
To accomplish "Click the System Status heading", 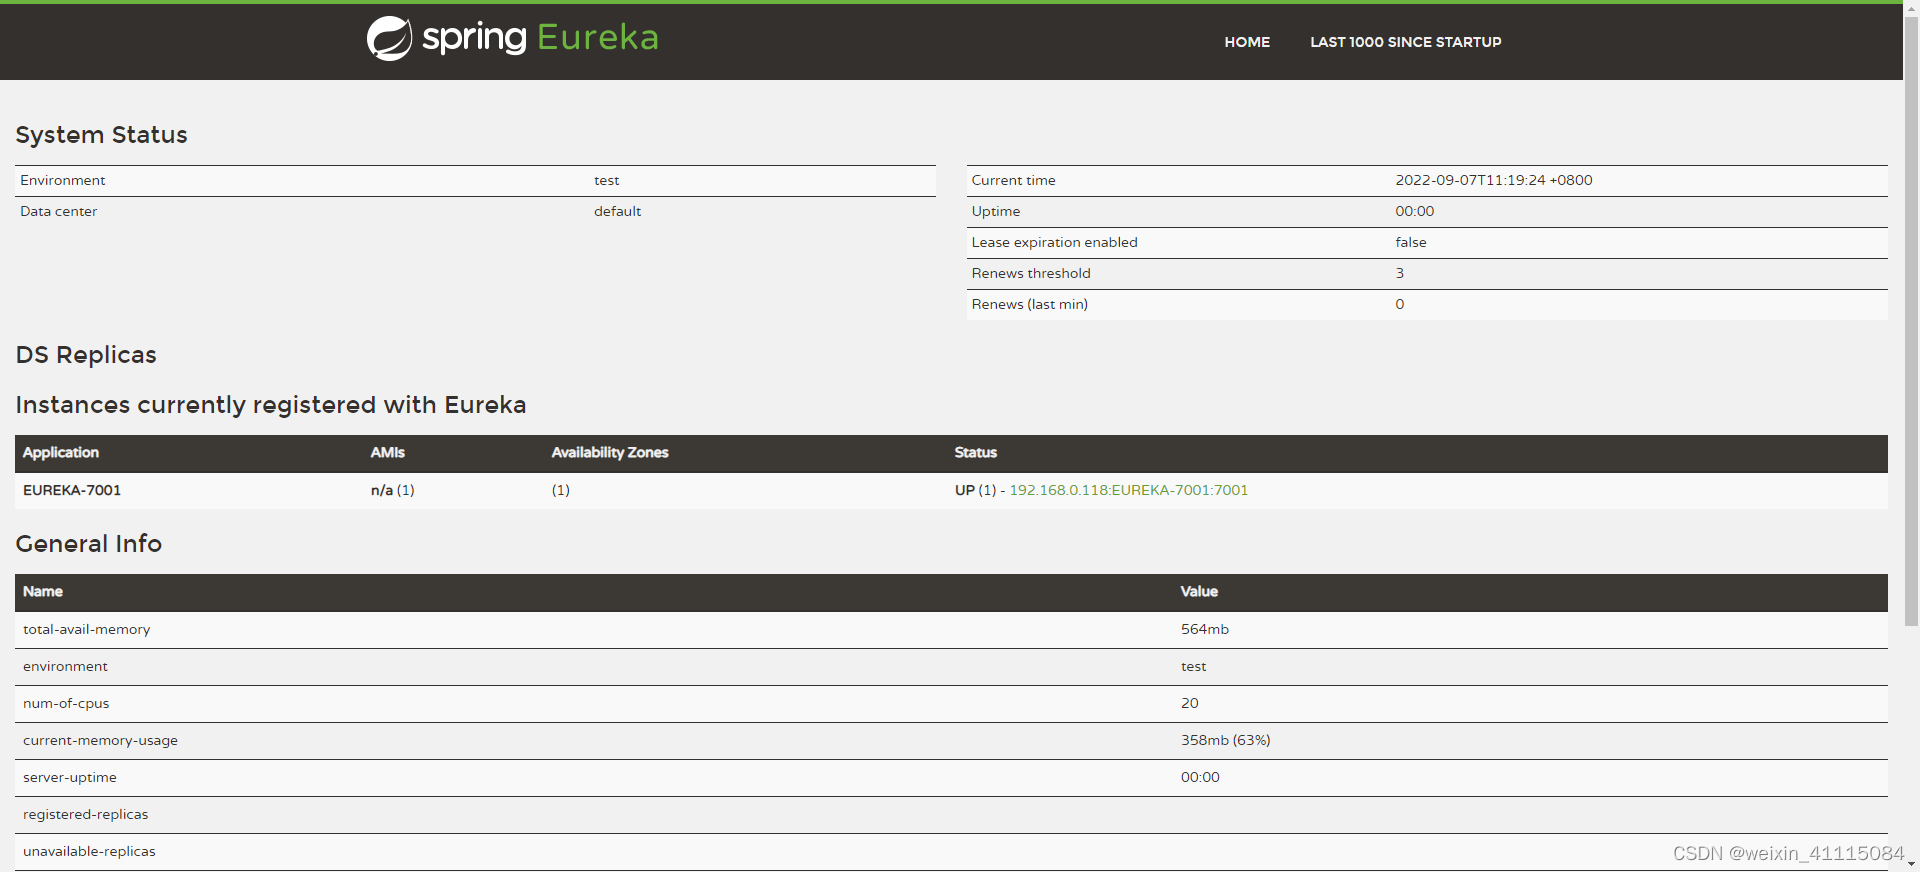I will pos(101,135).
